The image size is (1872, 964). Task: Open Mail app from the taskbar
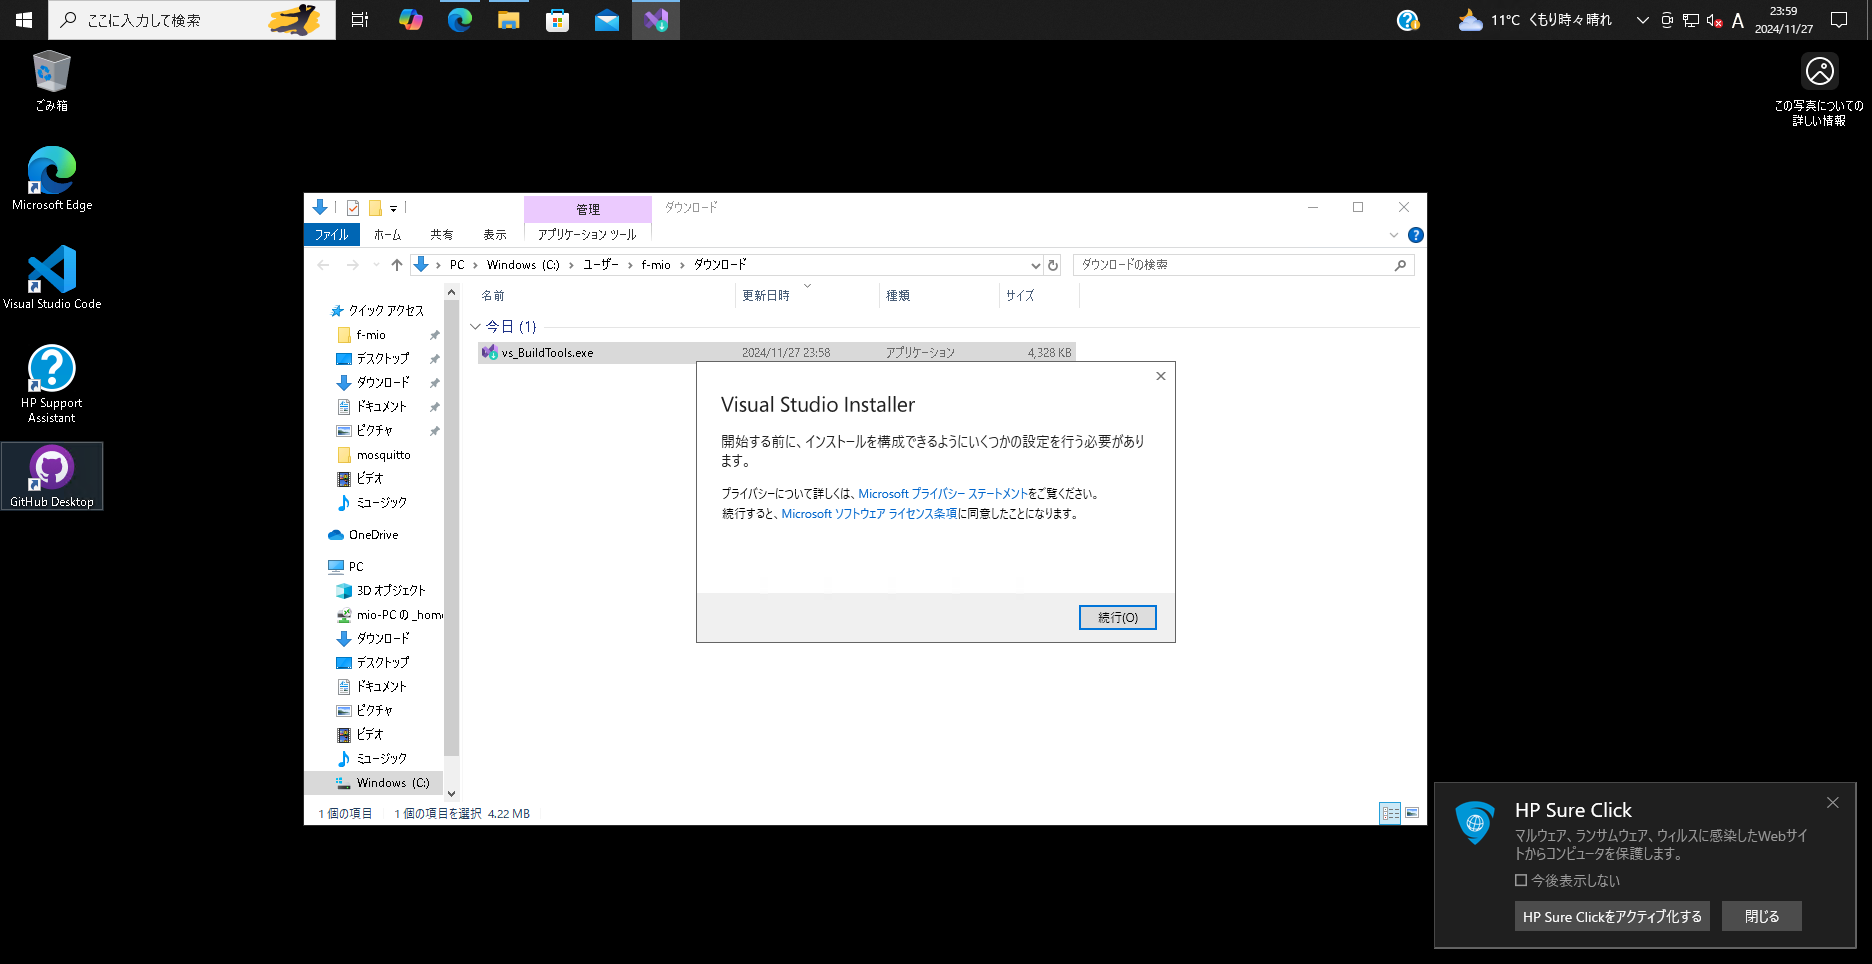(x=606, y=20)
